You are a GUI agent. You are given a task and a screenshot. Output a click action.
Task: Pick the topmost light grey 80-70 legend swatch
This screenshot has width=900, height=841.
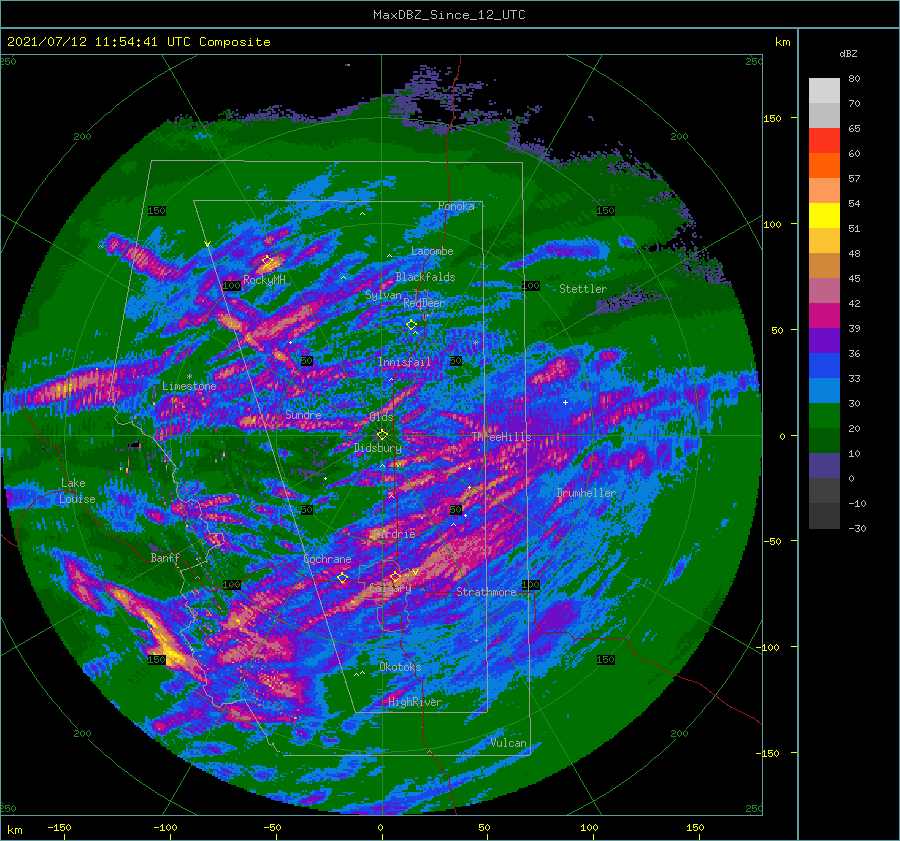(x=824, y=91)
